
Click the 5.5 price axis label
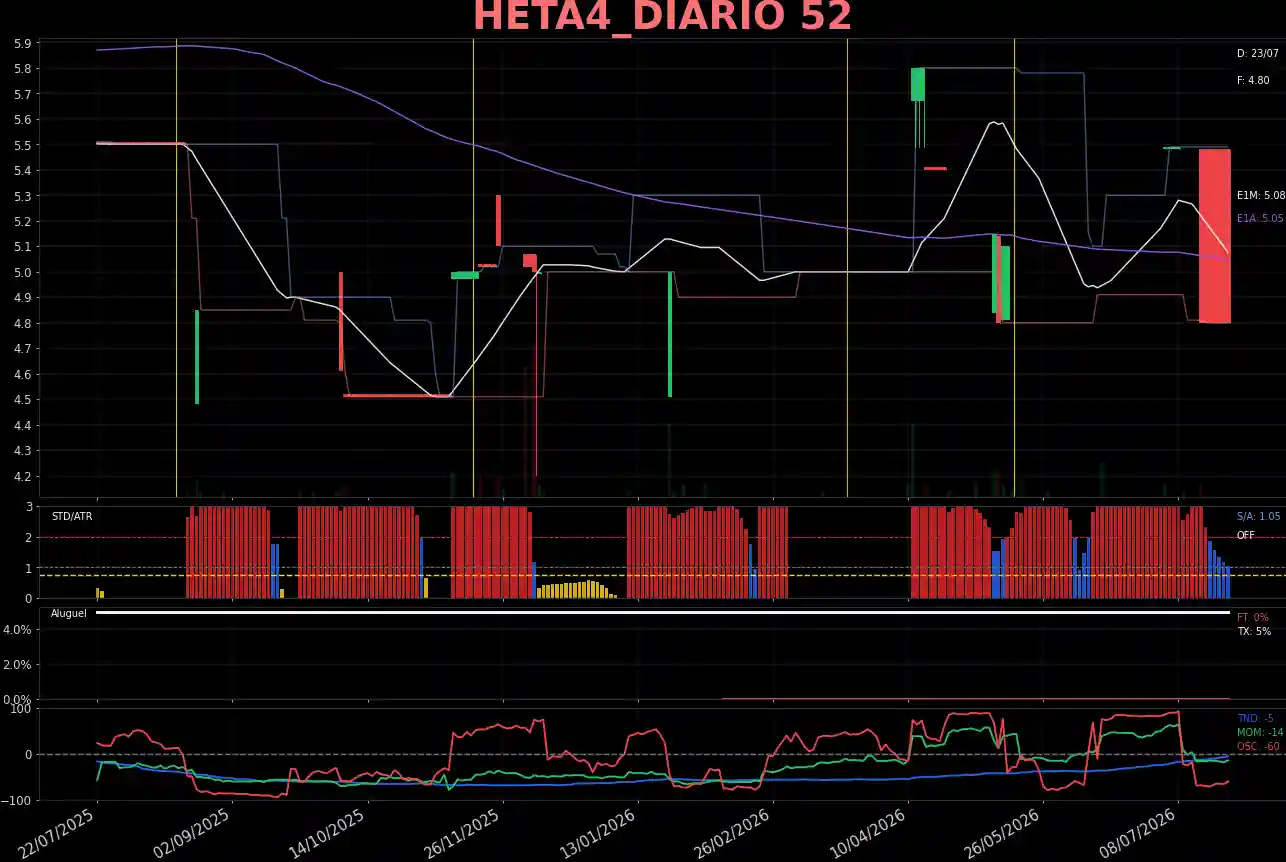click(22, 145)
